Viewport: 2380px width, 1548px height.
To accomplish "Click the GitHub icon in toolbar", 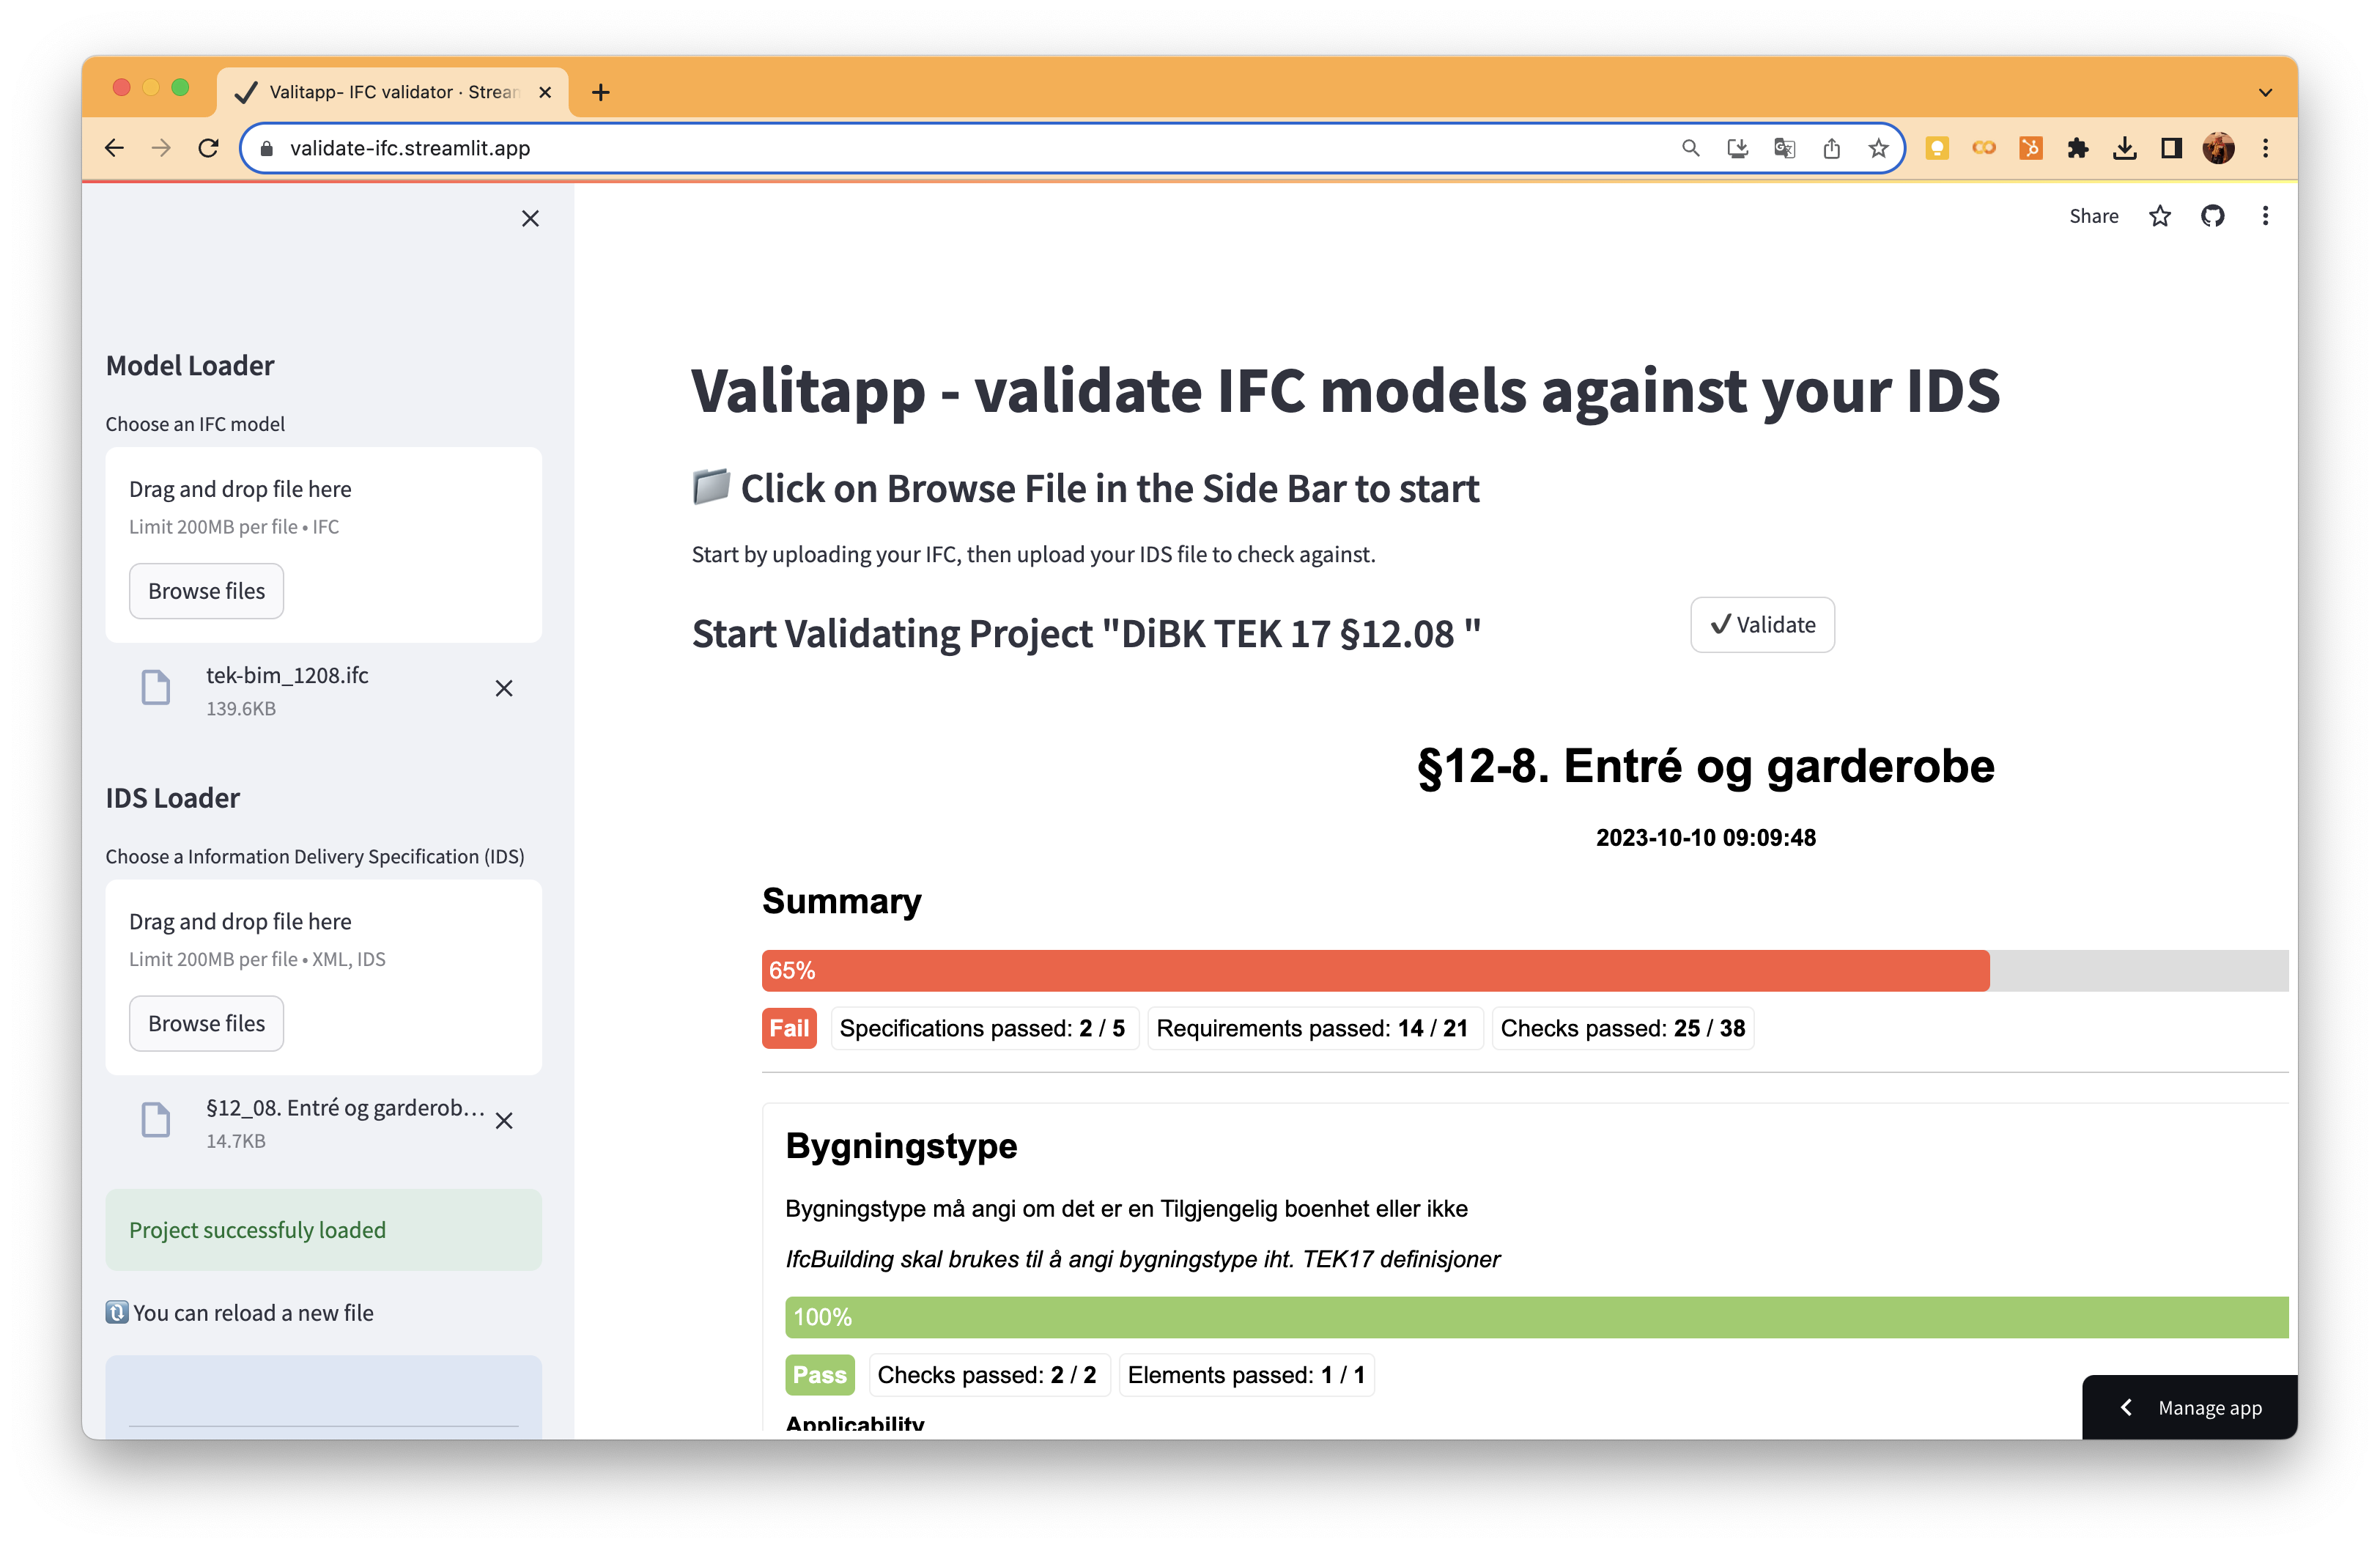I will click(2214, 215).
